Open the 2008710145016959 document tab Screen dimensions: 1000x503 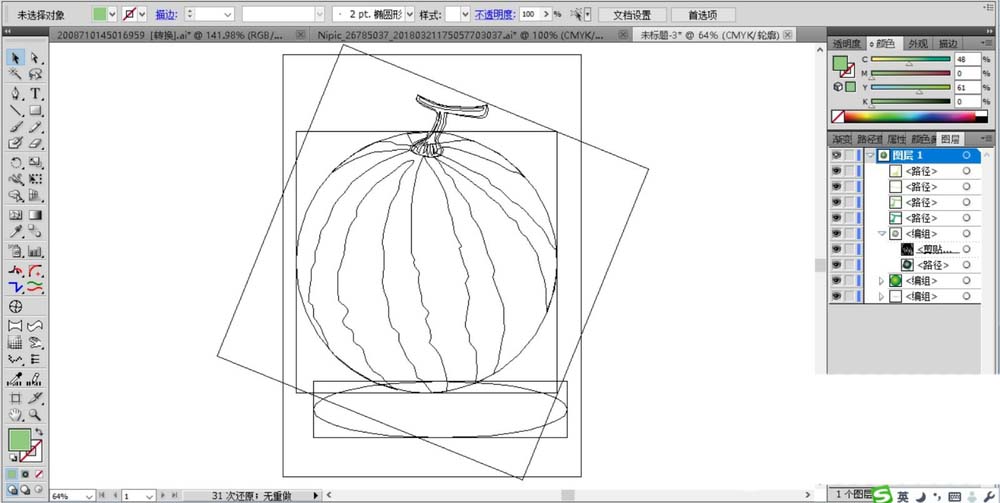point(170,35)
